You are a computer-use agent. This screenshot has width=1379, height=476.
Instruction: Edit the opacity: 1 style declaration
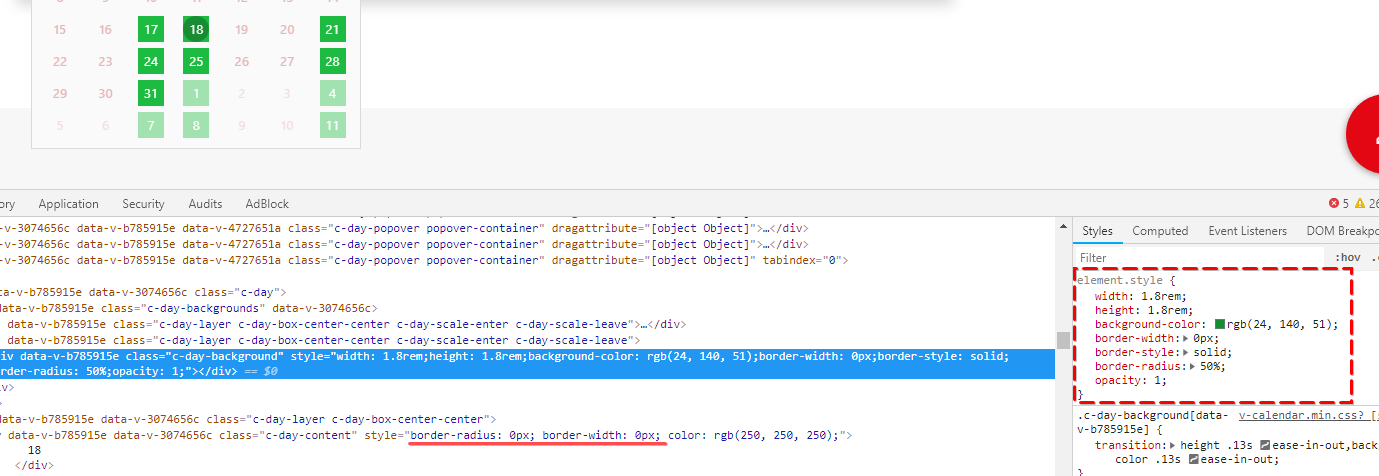tap(1131, 380)
